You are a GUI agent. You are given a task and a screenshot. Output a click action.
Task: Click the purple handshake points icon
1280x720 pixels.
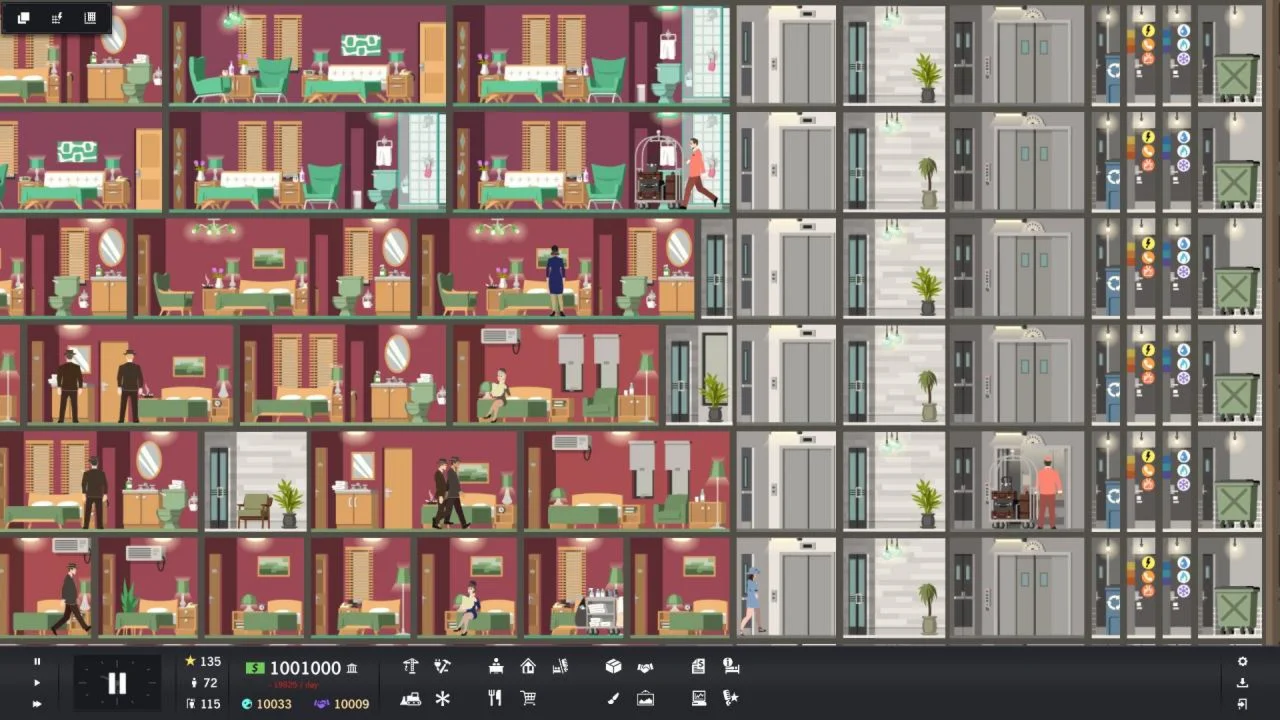click(x=322, y=704)
